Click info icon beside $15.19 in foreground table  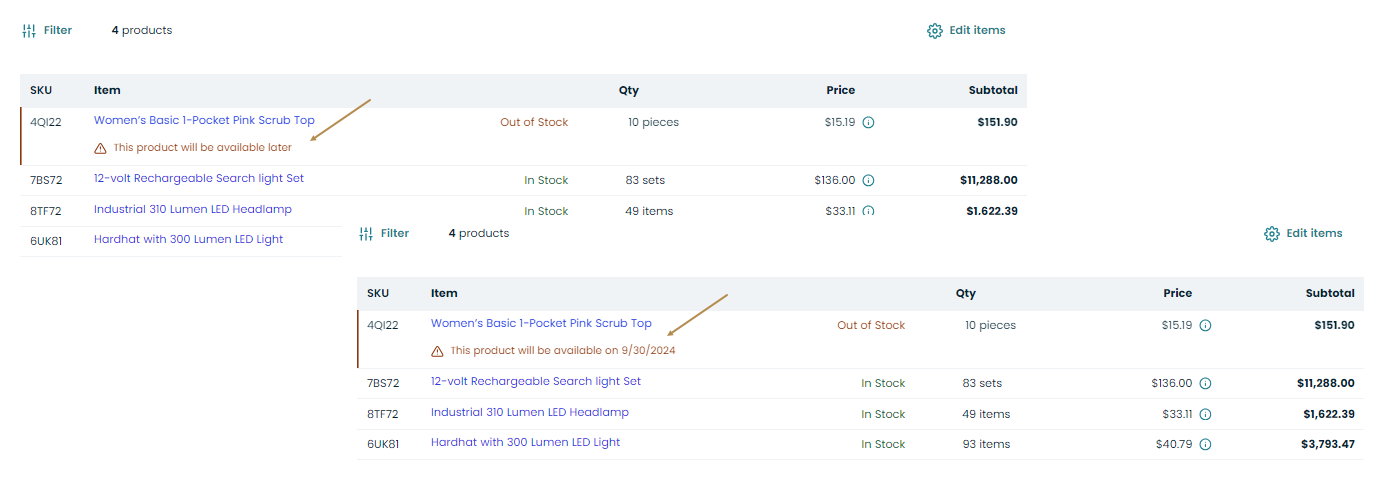coord(1205,325)
